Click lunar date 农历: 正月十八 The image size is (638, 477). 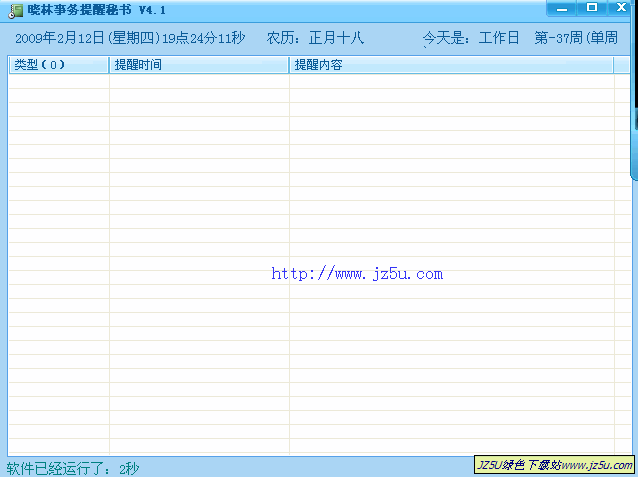(x=315, y=38)
